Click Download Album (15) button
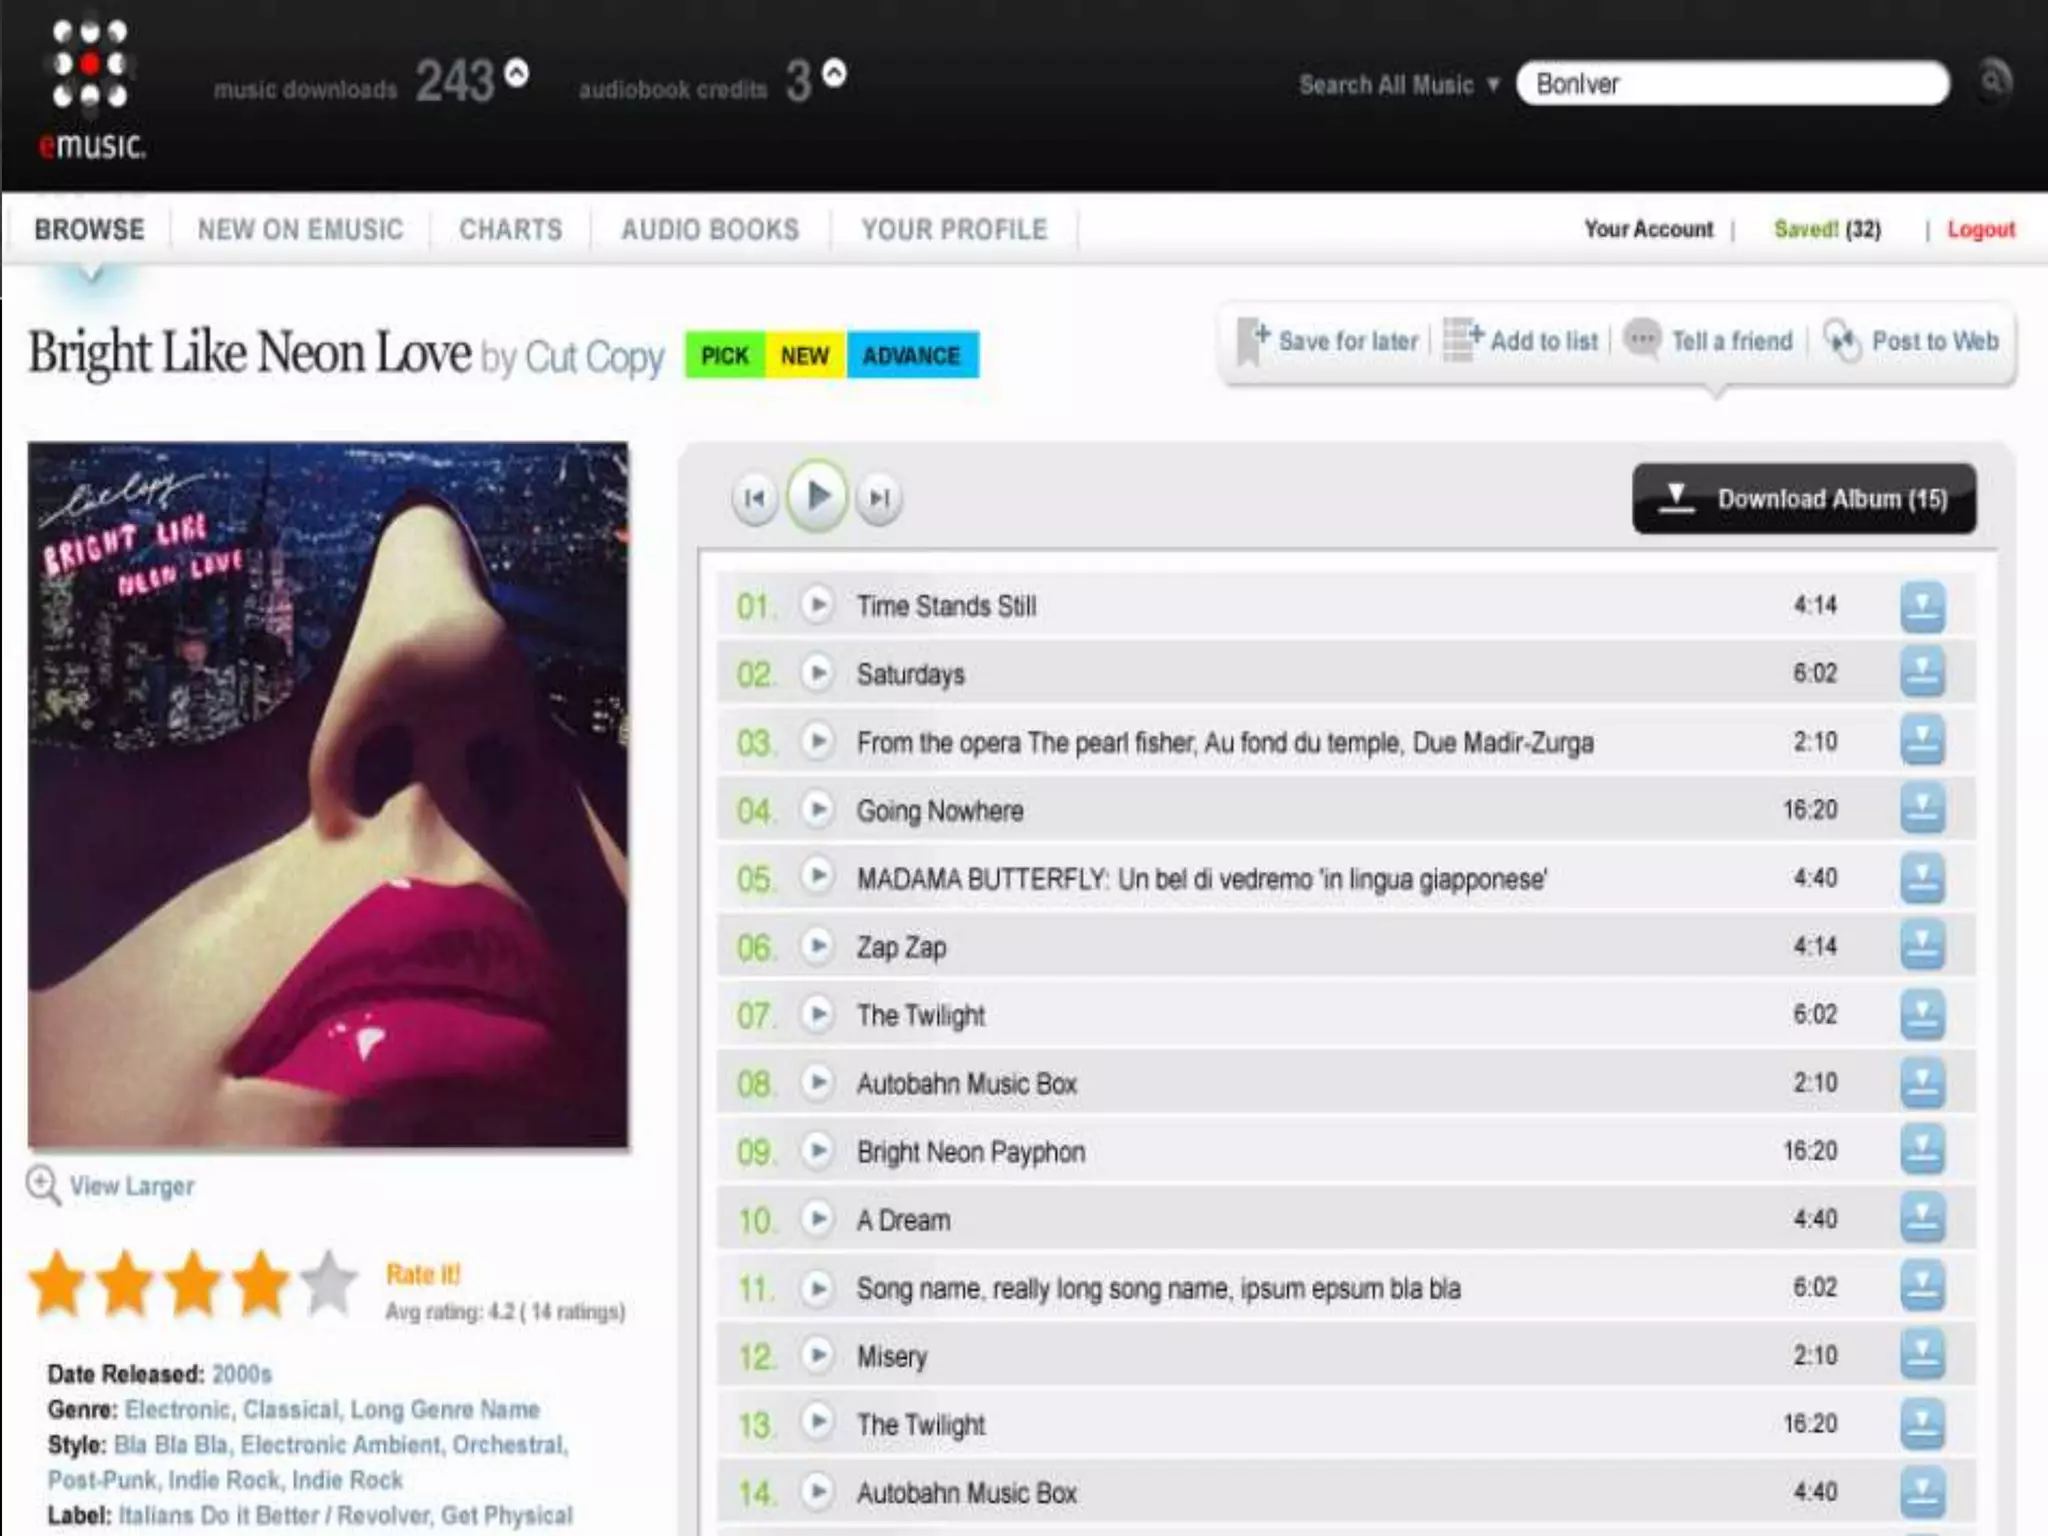 [x=1804, y=498]
